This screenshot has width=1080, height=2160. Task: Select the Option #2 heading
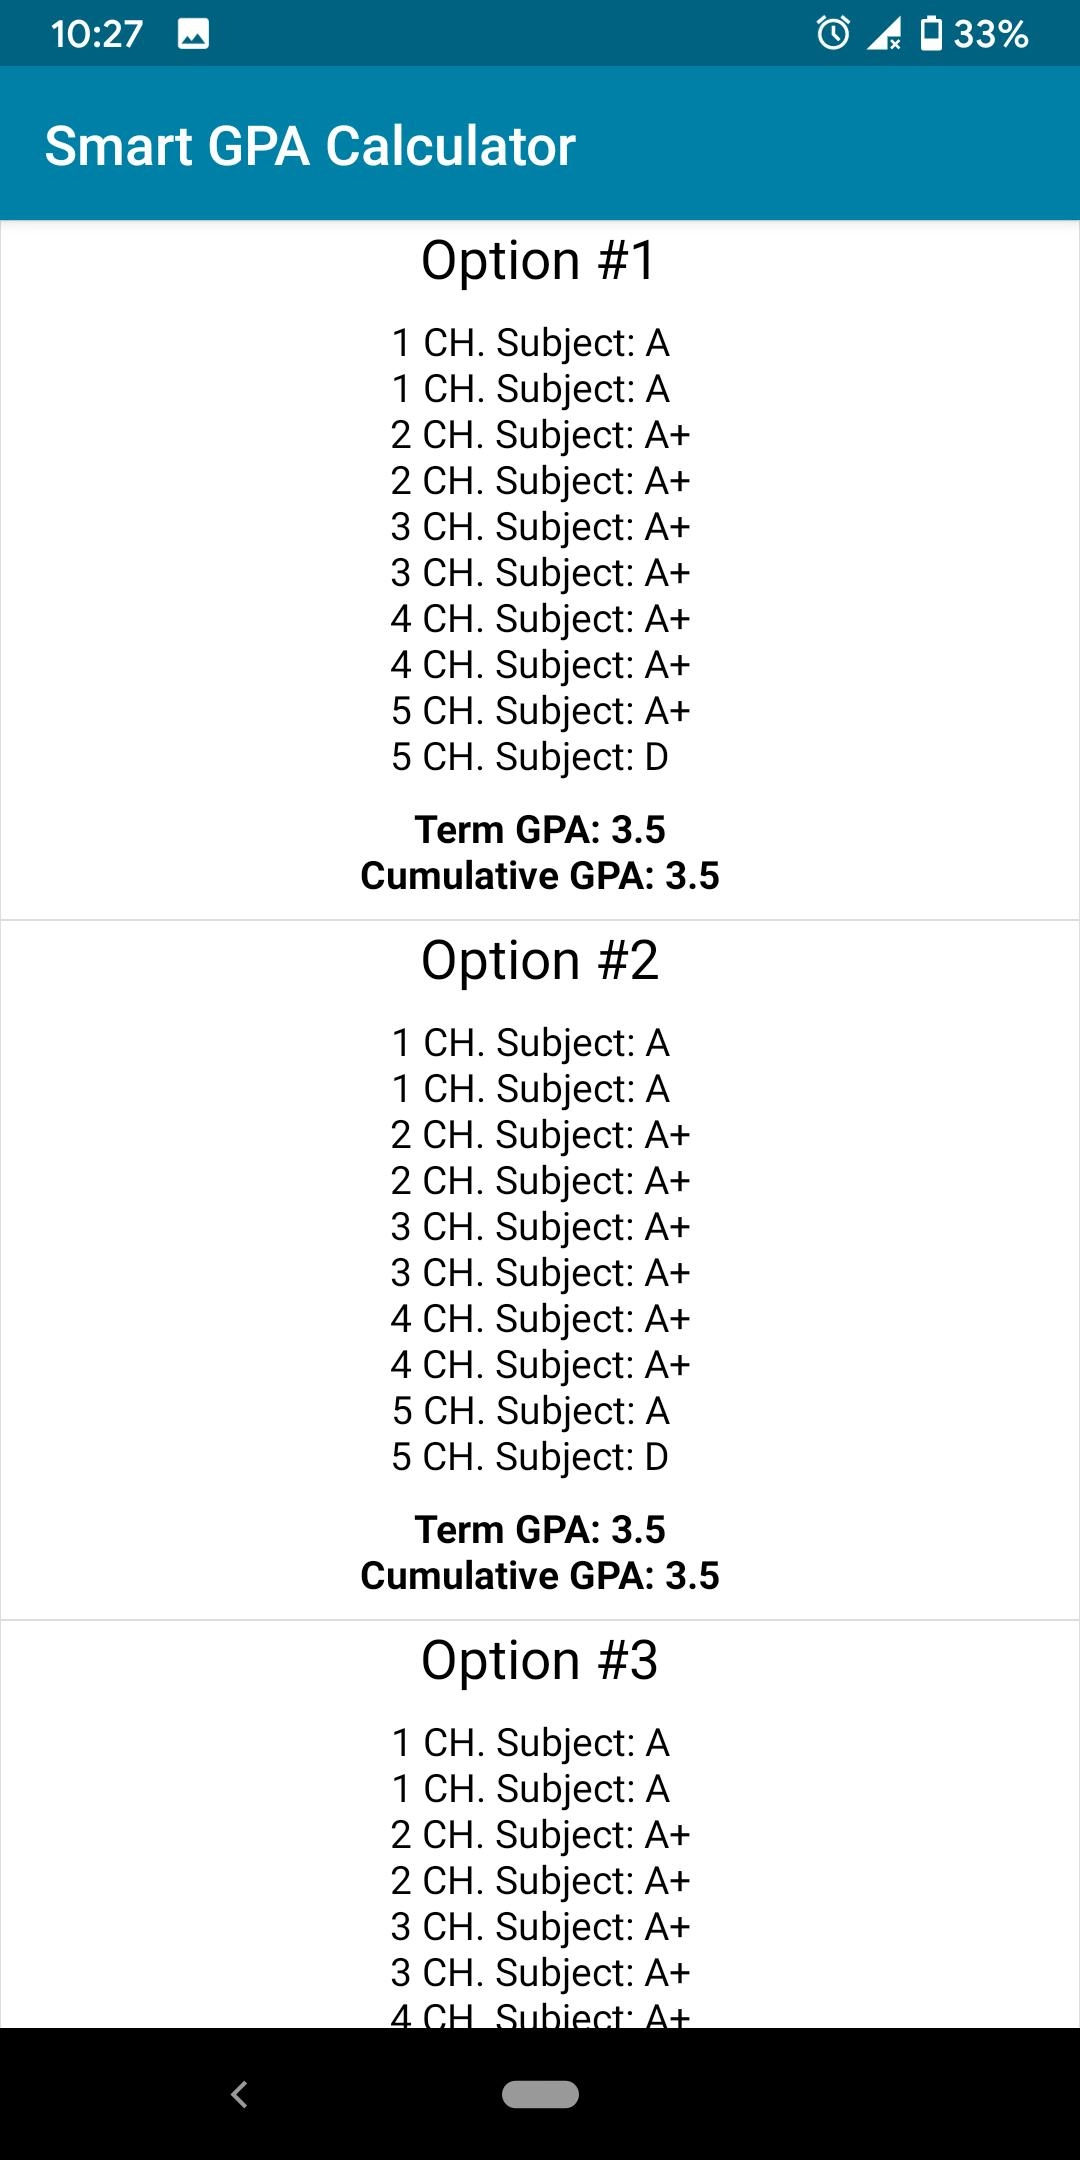coord(539,961)
